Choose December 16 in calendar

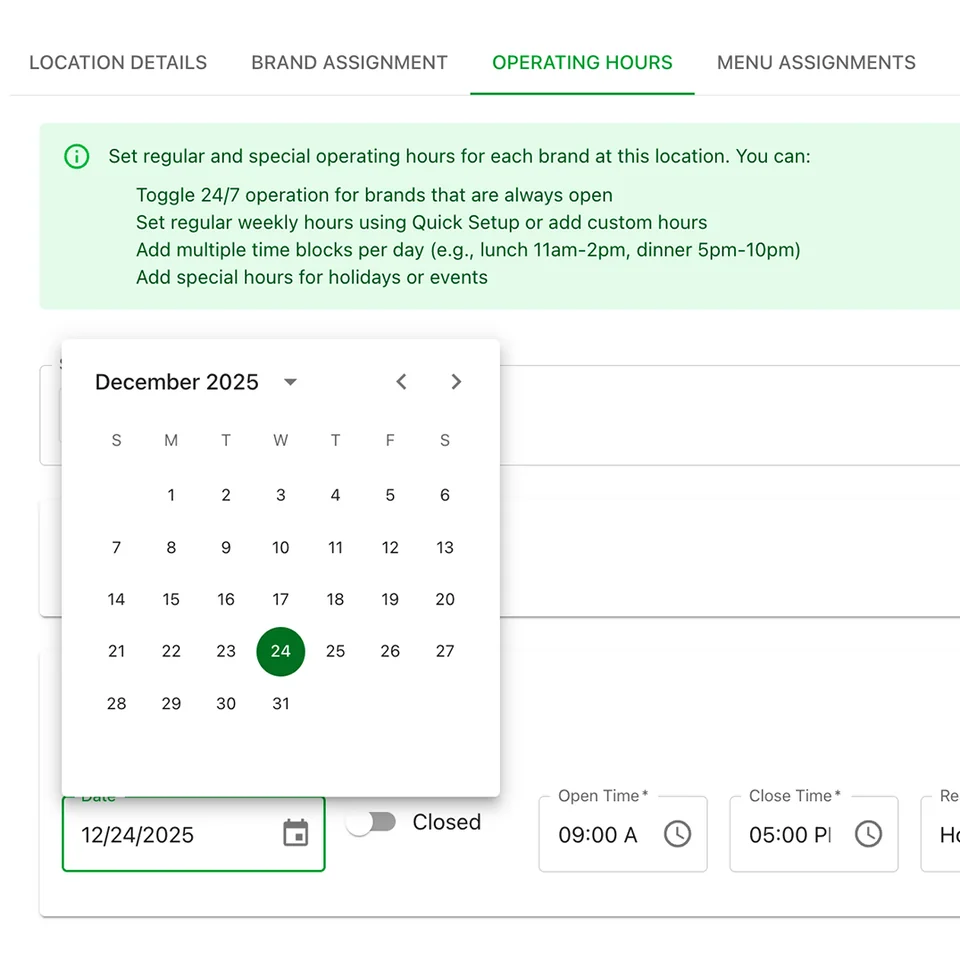point(226,599)
